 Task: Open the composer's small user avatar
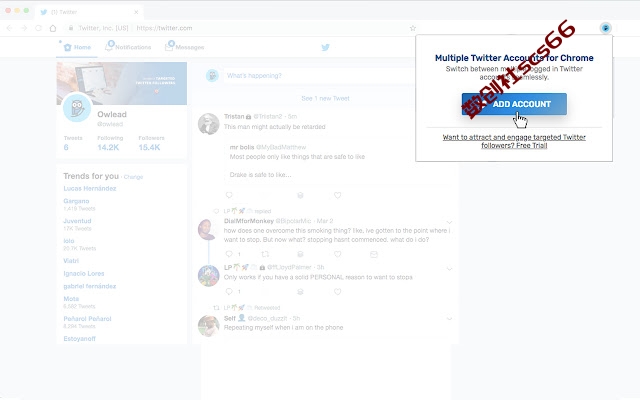coord(212,76)
